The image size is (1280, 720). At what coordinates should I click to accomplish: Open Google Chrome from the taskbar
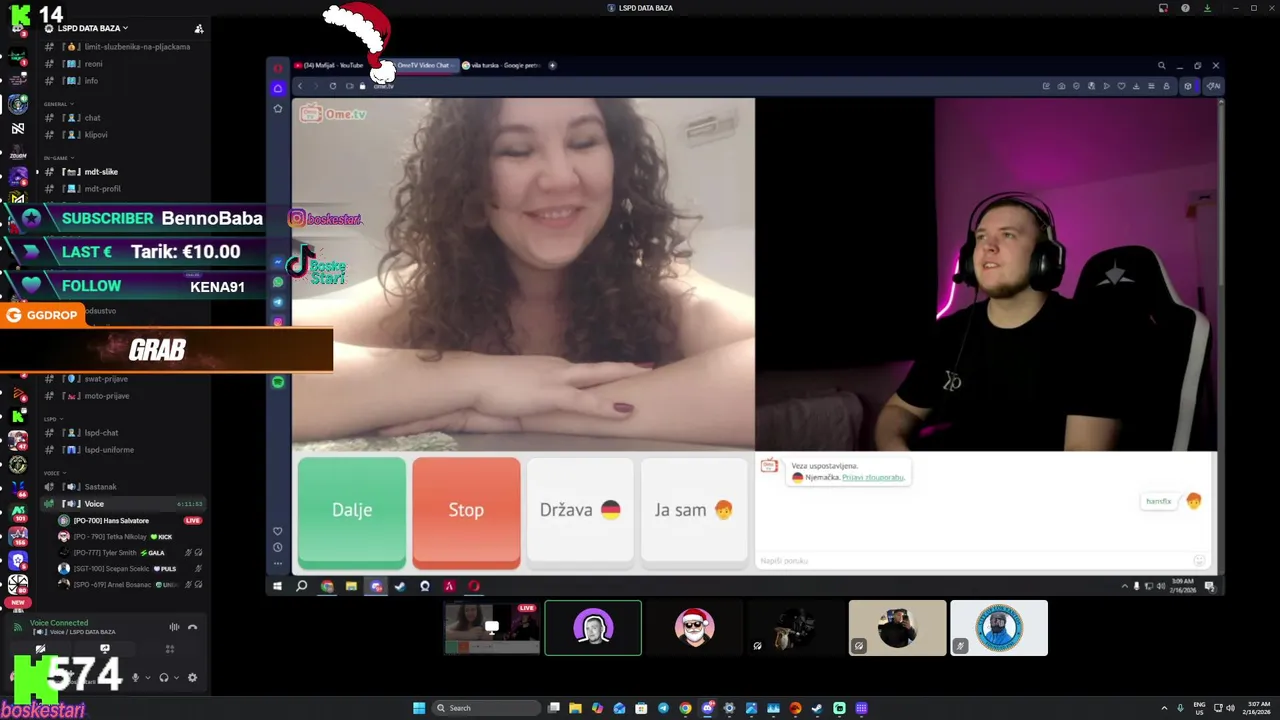click(685, 708)
